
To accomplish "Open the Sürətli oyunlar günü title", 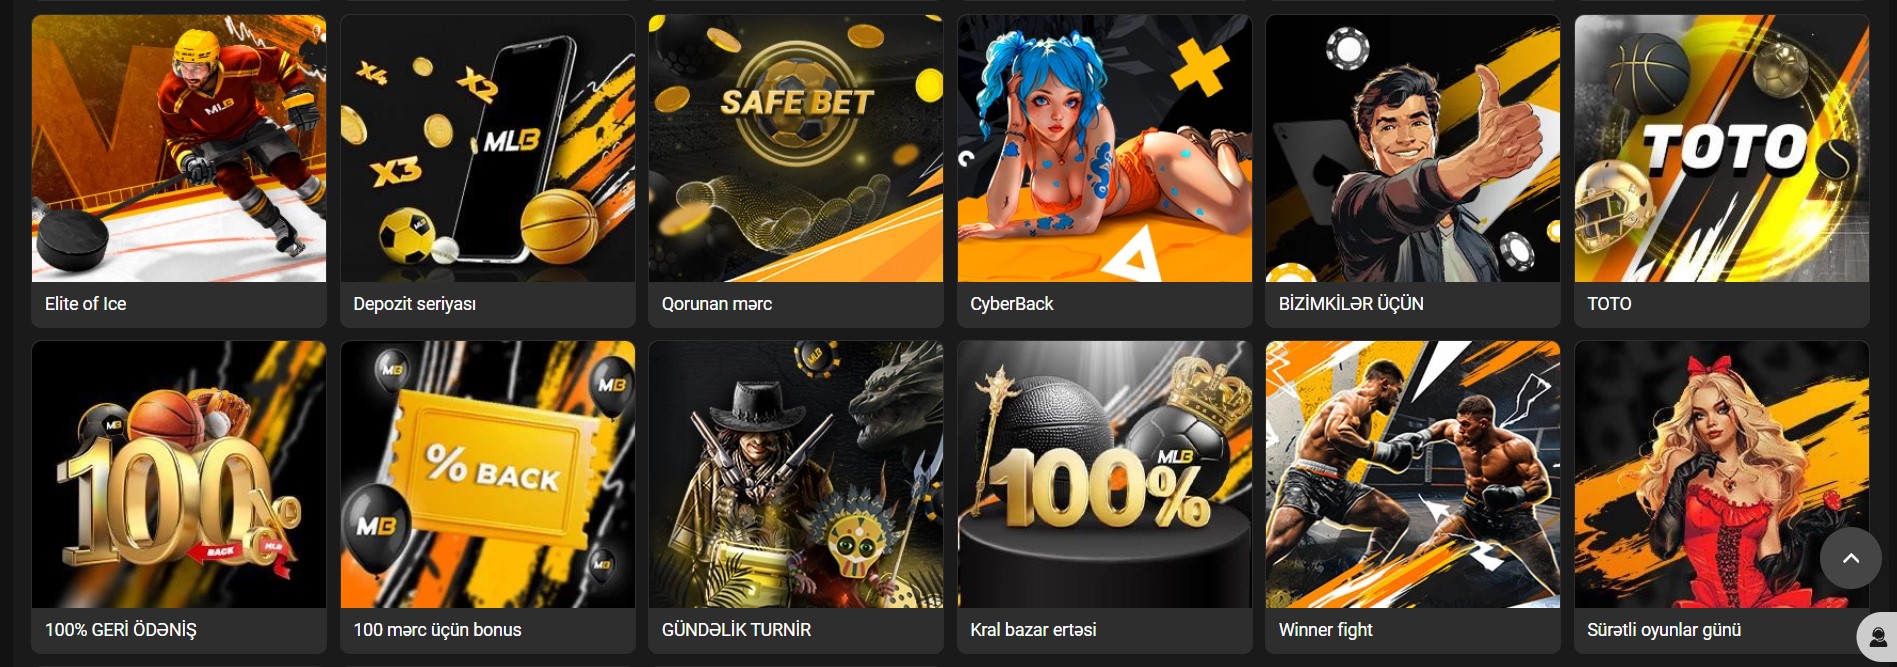I will click(1664, 629).
